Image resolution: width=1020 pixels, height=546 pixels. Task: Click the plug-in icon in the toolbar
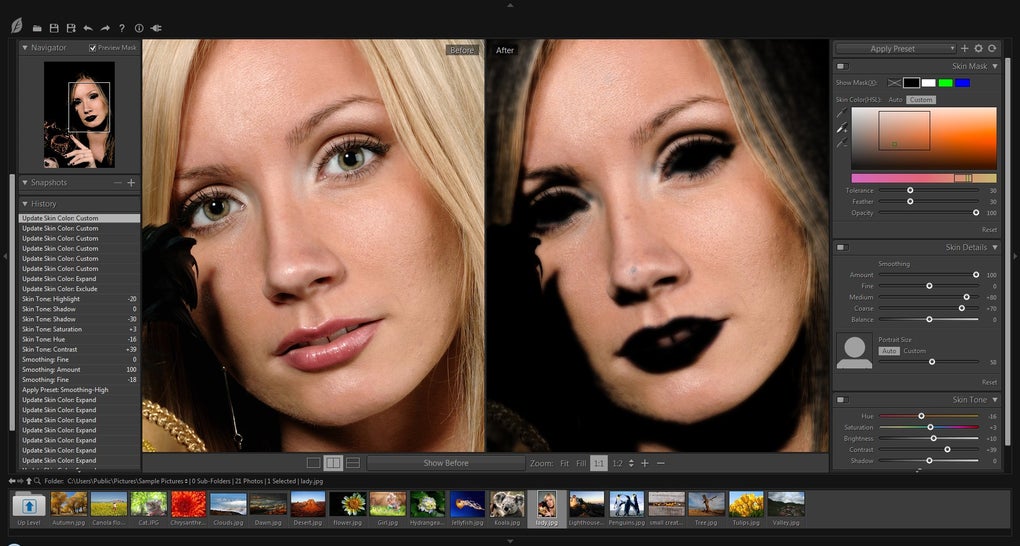point(156,29)
